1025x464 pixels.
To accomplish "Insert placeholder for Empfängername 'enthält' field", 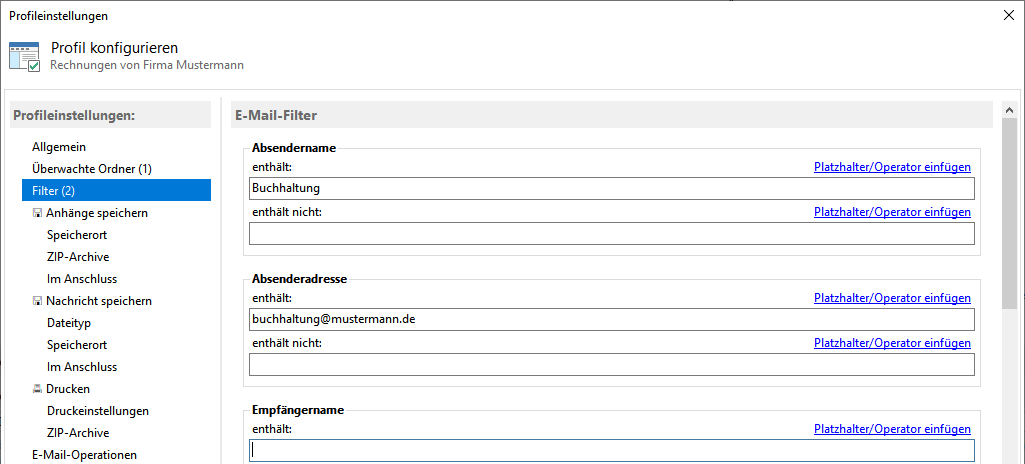I will pos(892,429).
